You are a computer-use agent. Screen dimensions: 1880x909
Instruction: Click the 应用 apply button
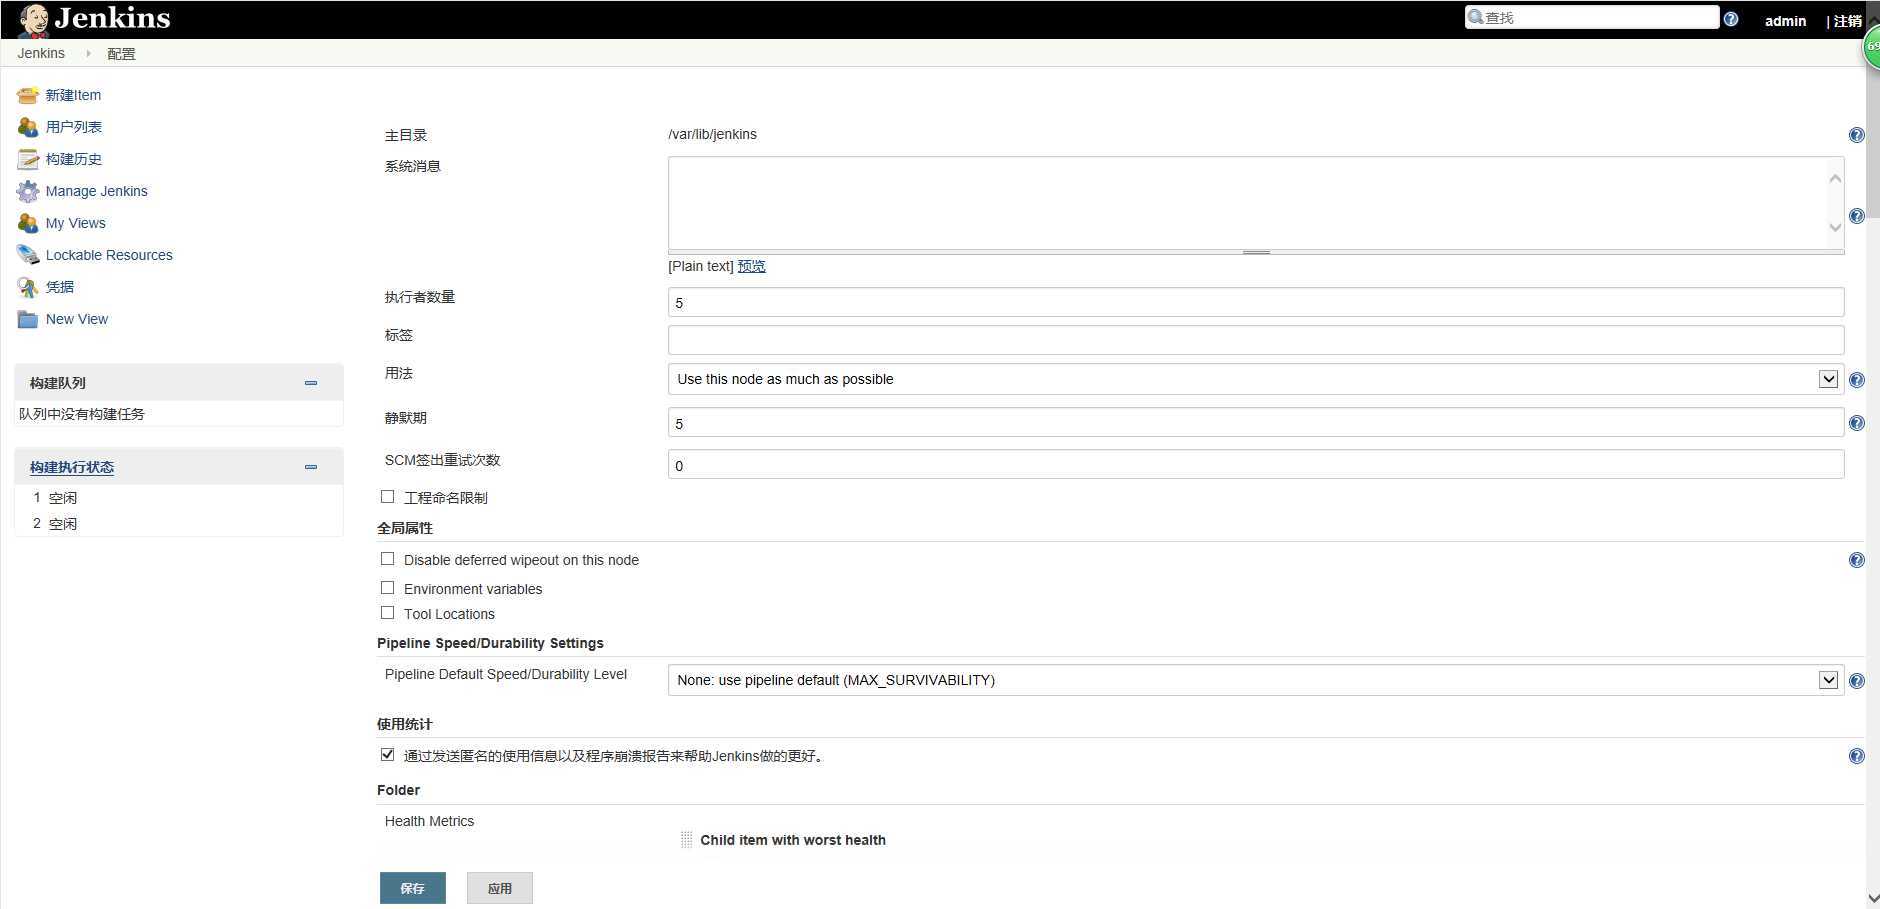point(500,888)
